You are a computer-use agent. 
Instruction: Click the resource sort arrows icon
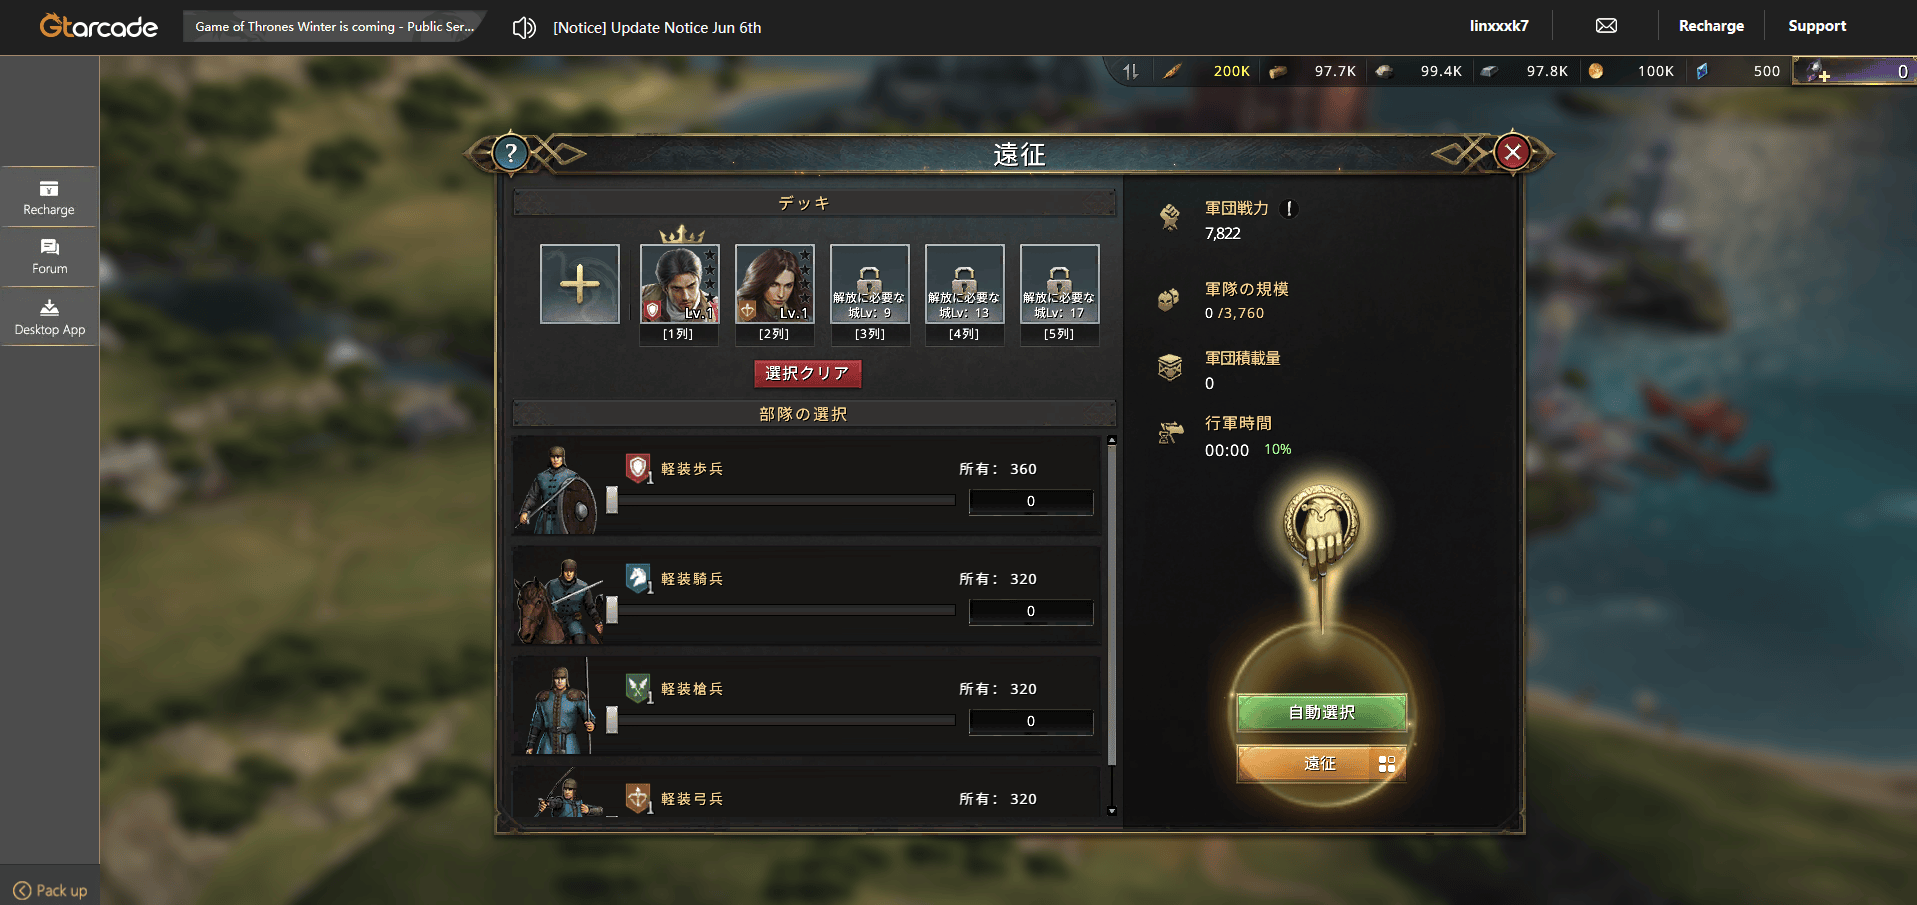pyautogui.click(x=1131, y=71)
